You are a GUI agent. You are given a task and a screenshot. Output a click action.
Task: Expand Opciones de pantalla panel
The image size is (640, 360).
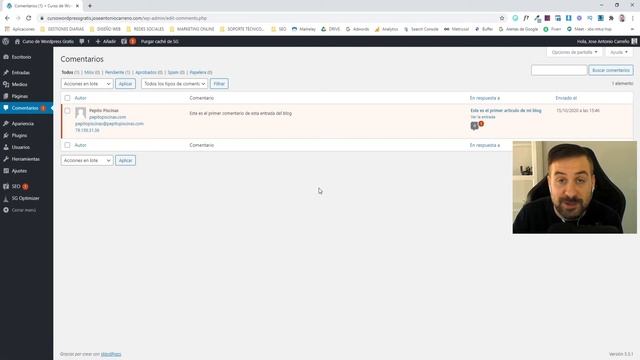point(574,52)
